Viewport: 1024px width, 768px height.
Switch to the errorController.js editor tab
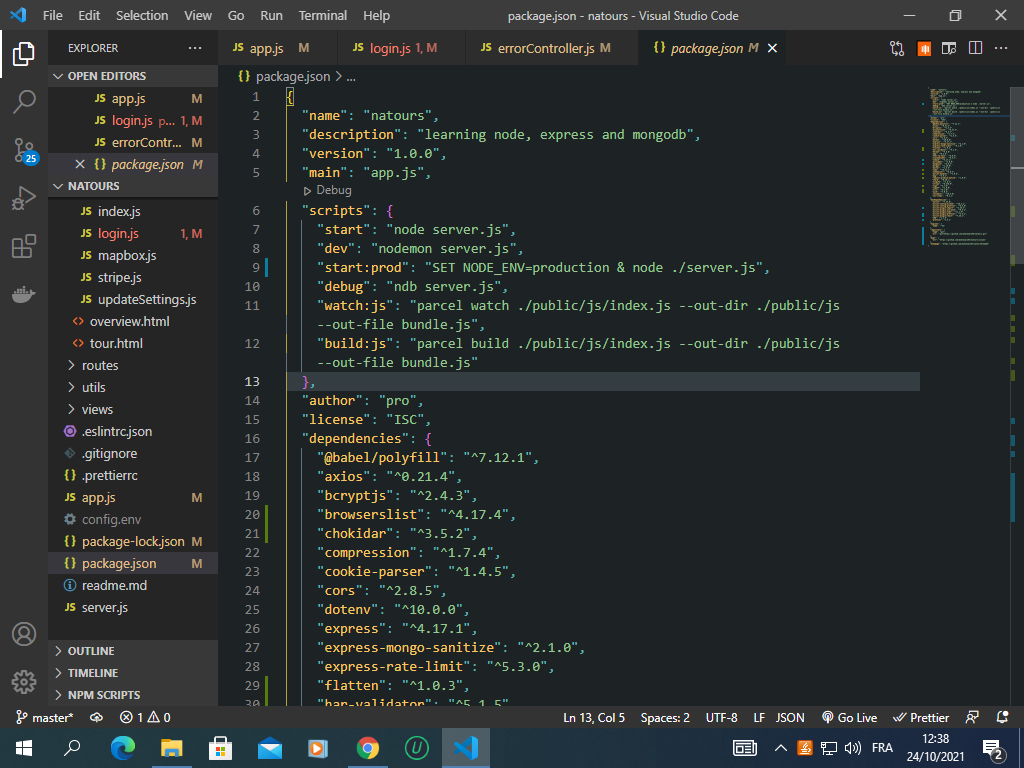552,48
